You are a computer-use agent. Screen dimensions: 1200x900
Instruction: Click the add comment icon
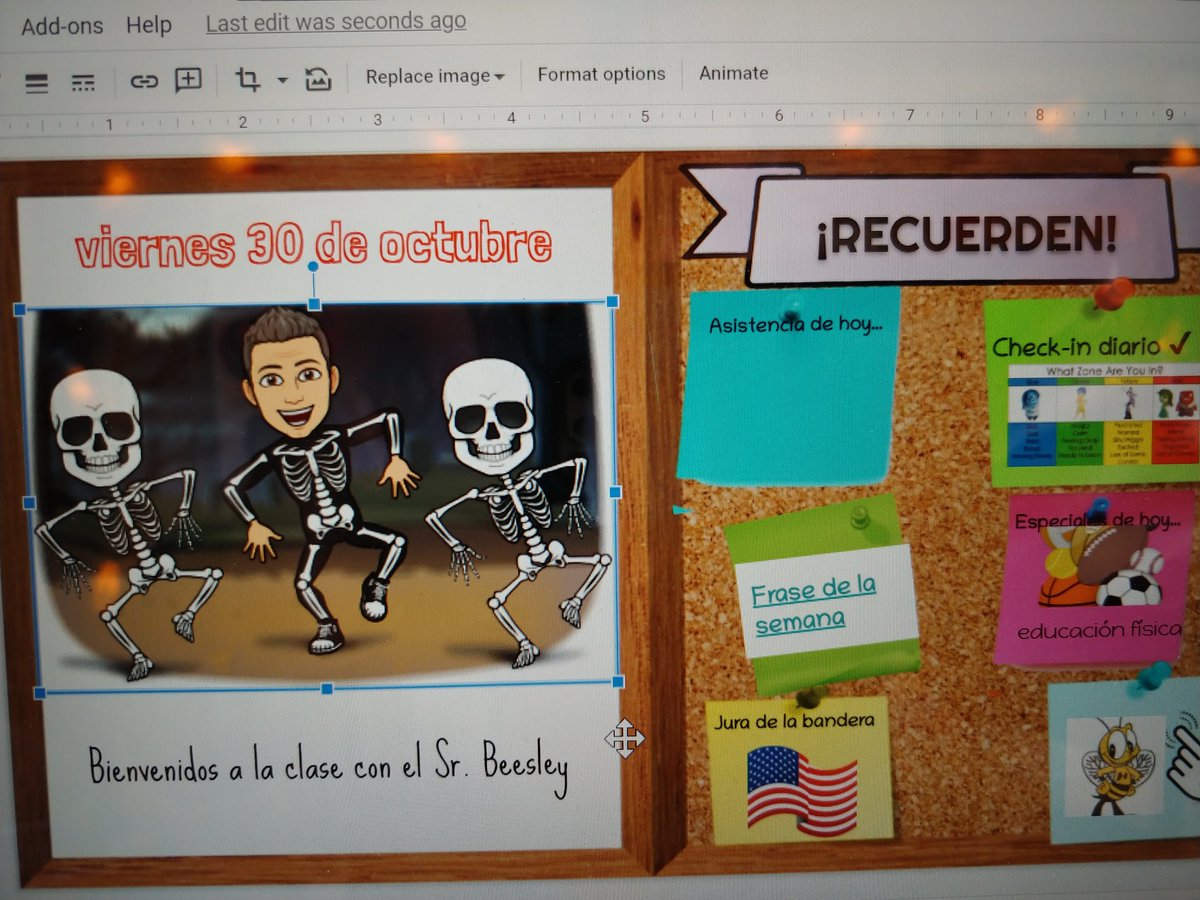tap(188, 80)
